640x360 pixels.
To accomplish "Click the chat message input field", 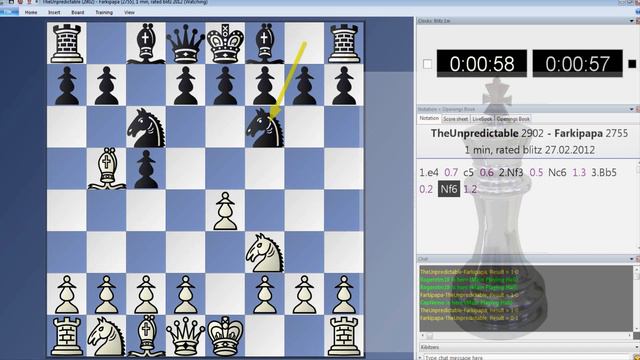I will click(527, 357).
